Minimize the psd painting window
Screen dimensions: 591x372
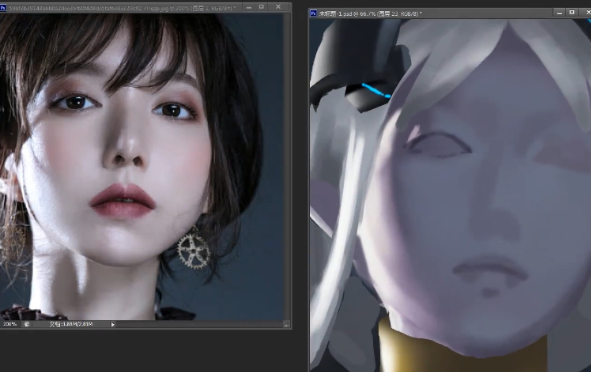[560, 13]
